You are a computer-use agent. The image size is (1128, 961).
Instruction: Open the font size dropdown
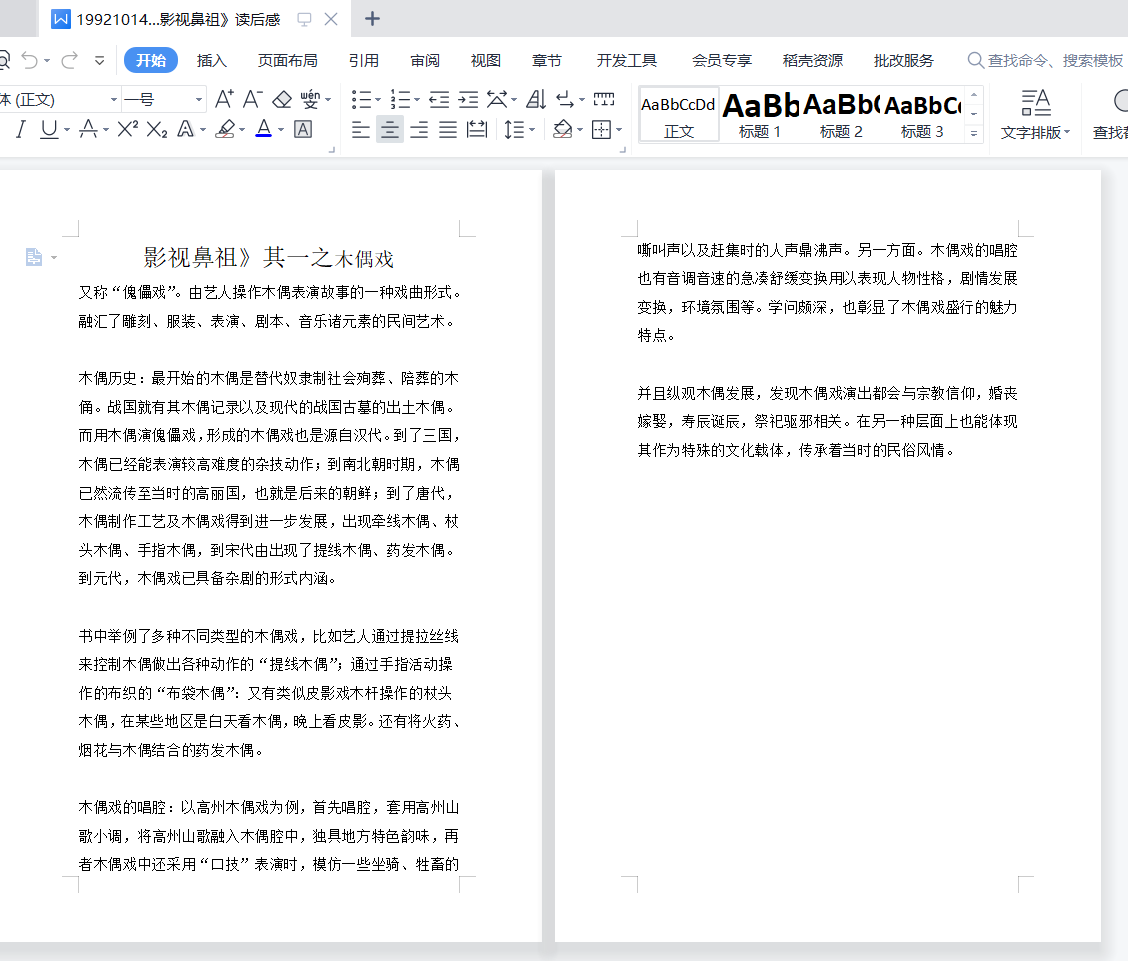[198, 100]
